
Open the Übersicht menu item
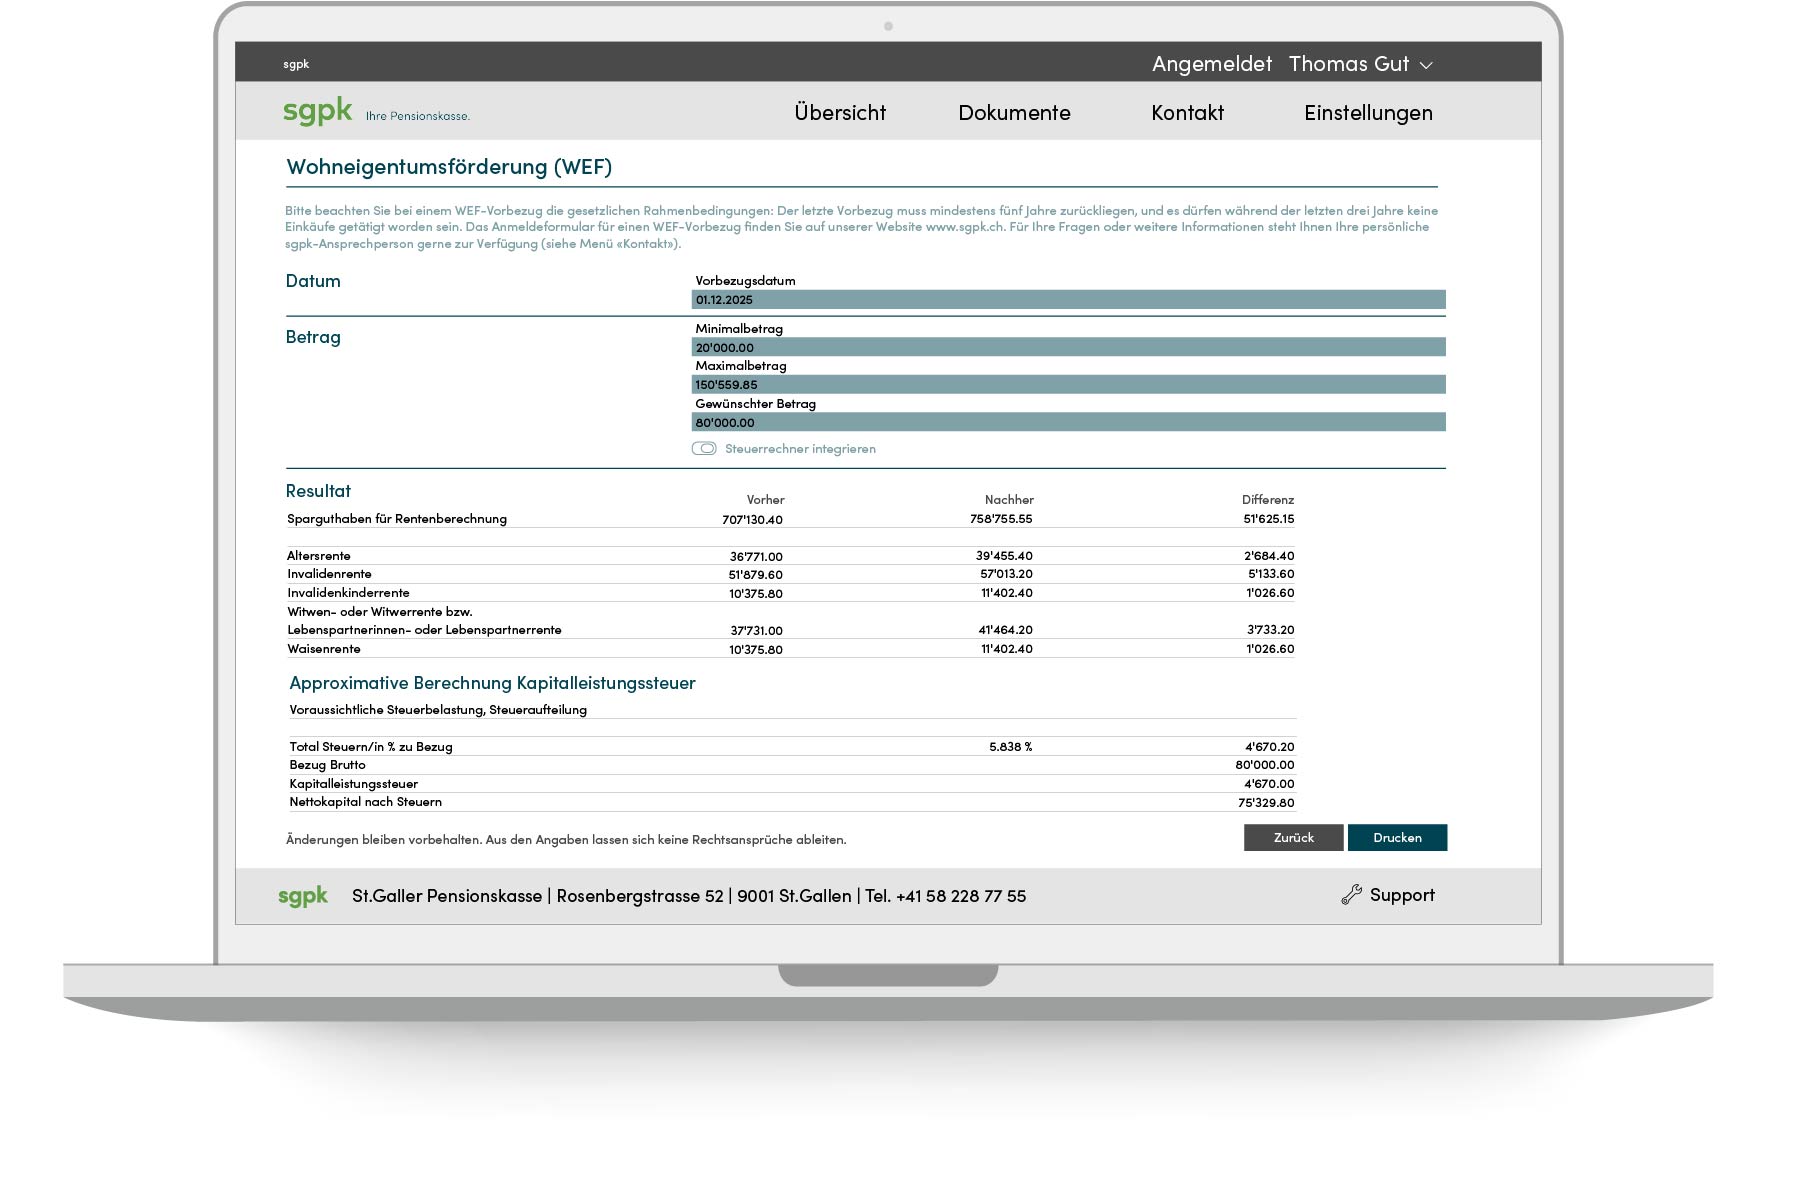[x=840, y=113]
